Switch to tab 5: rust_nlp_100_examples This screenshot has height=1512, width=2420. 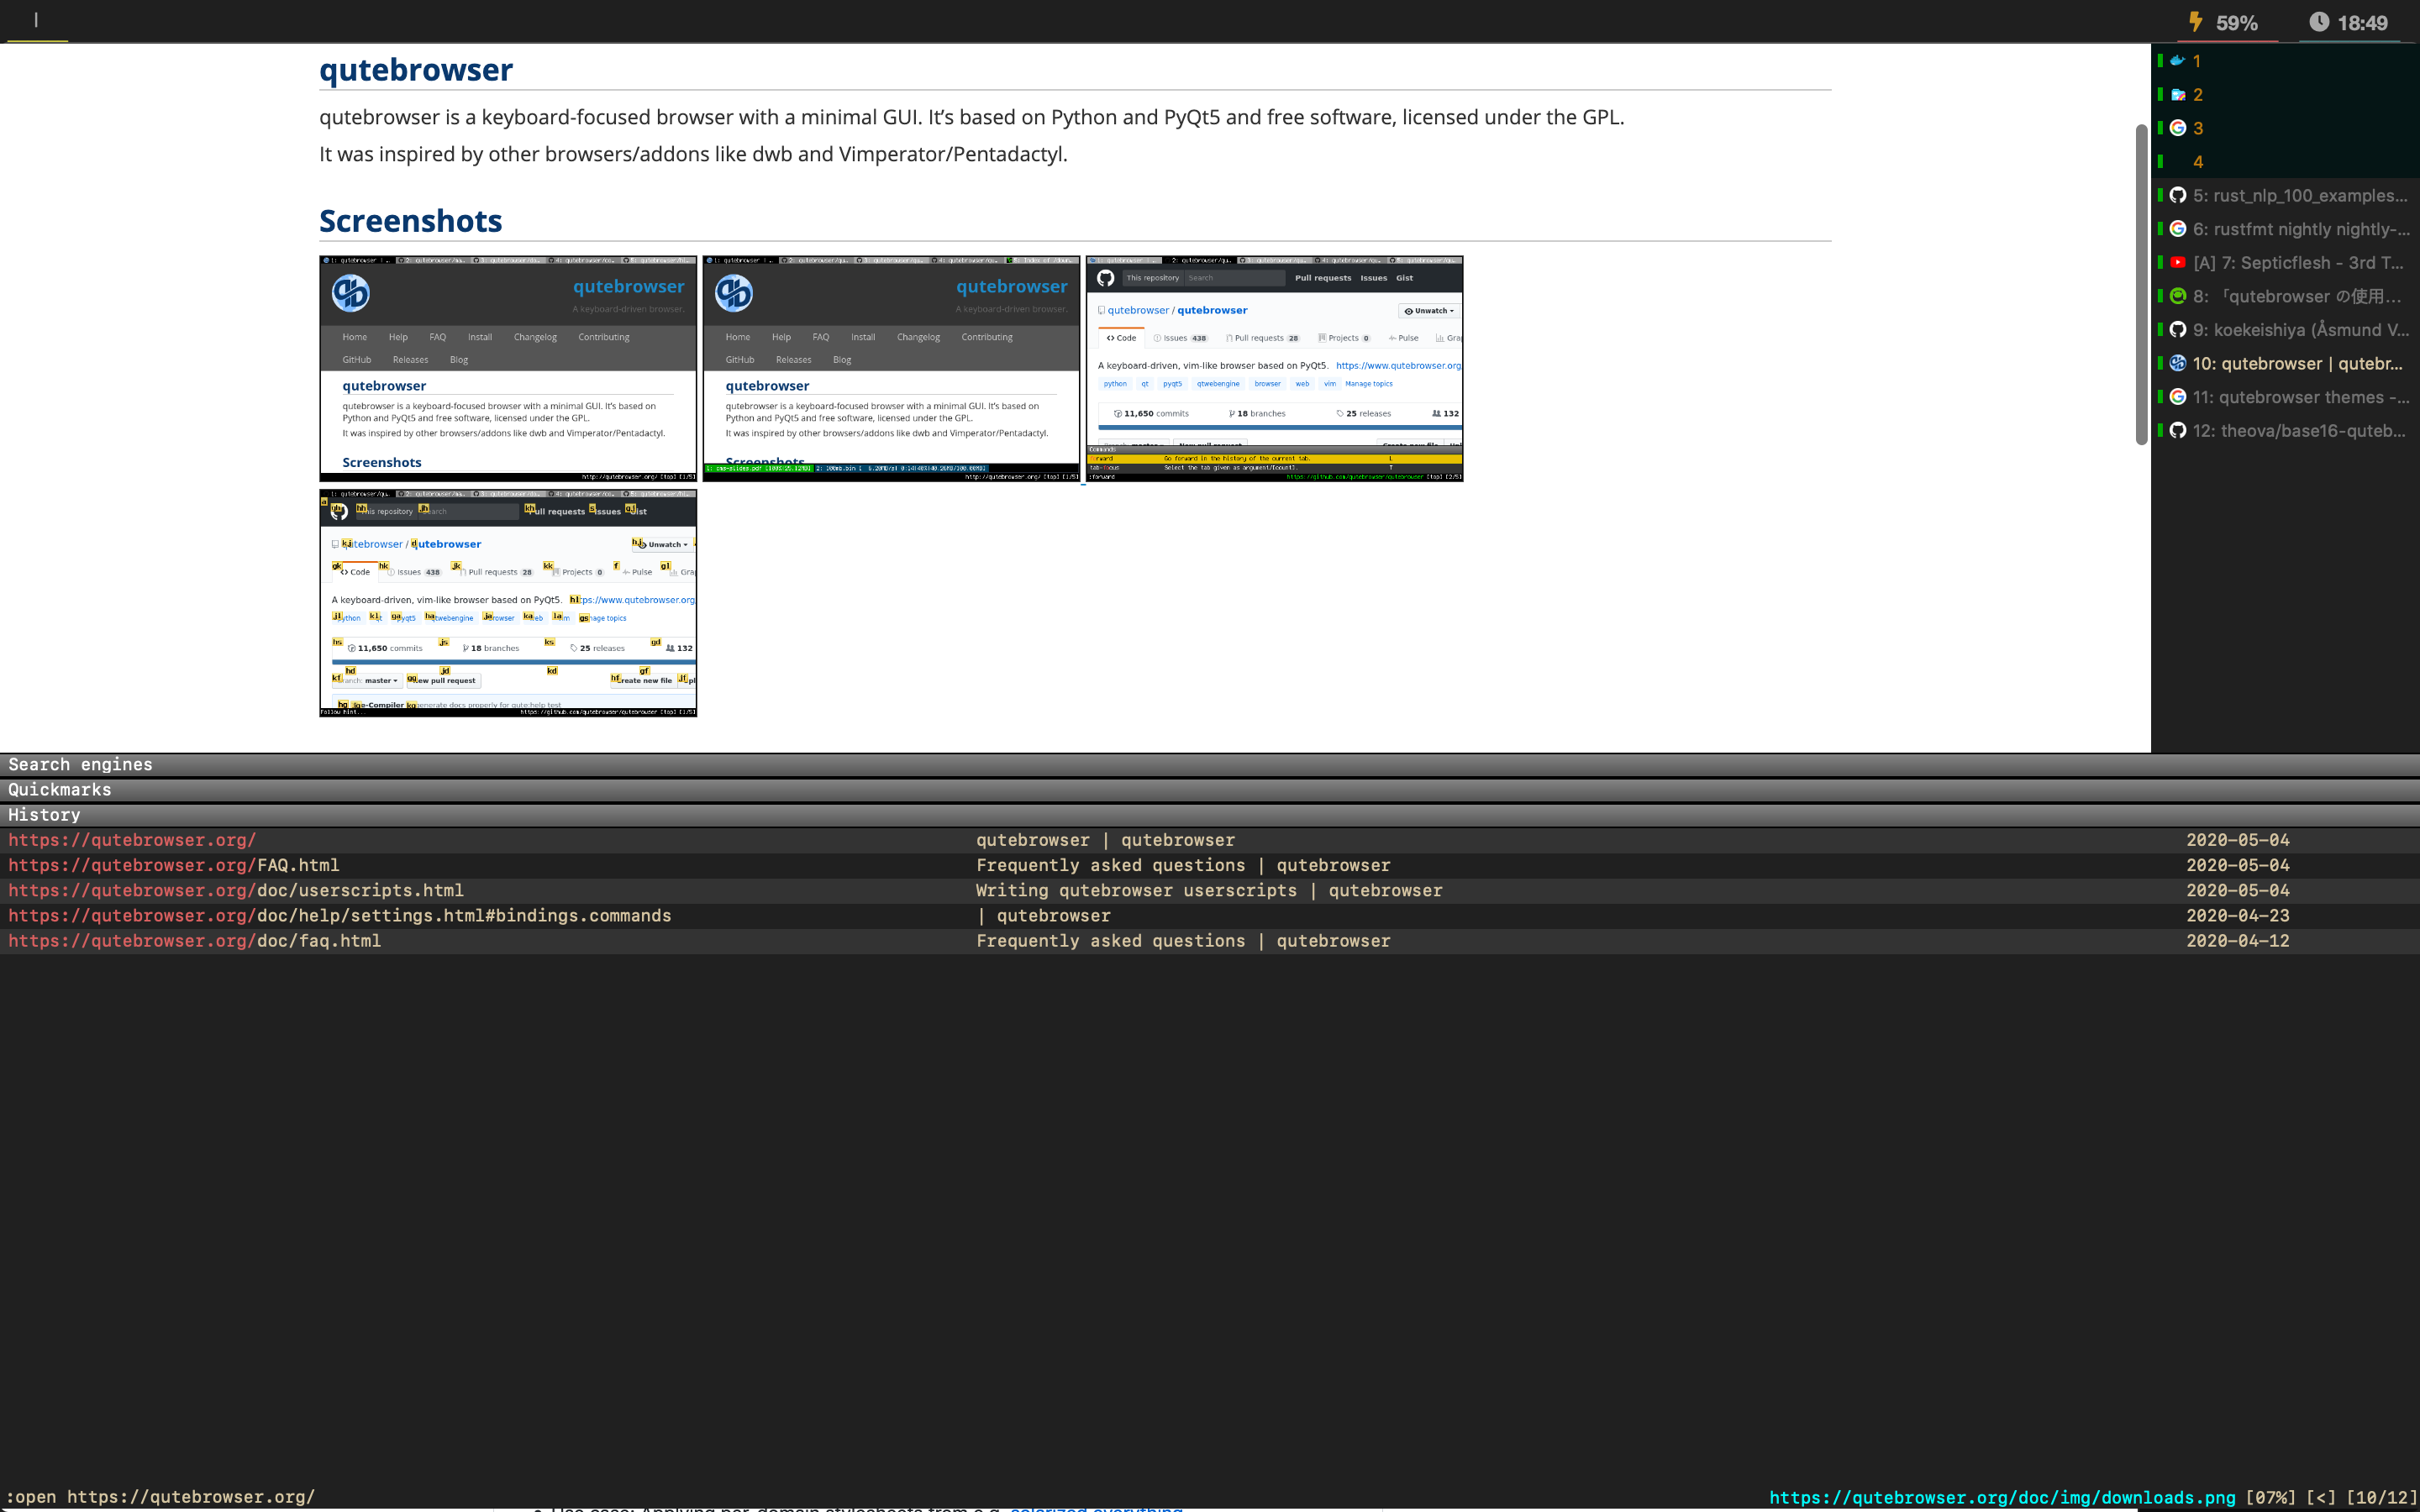(x=2286, y=195)
